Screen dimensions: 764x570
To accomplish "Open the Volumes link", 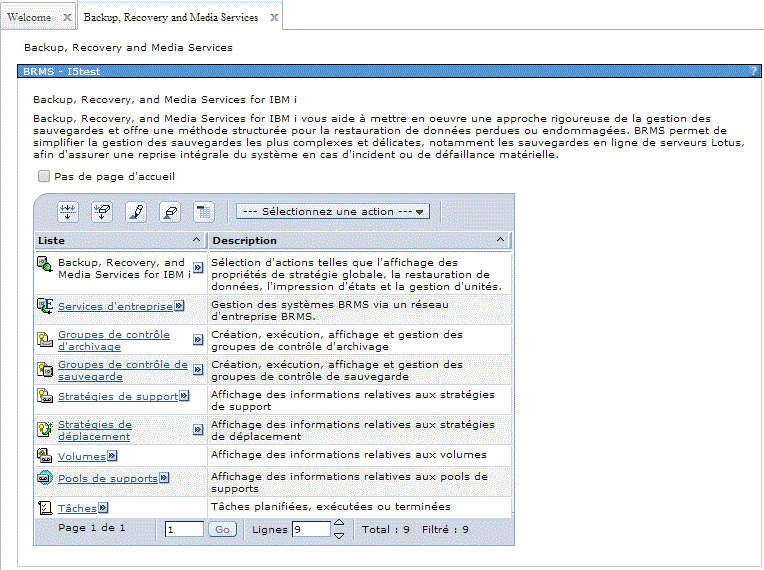I will tap(82, 457).
